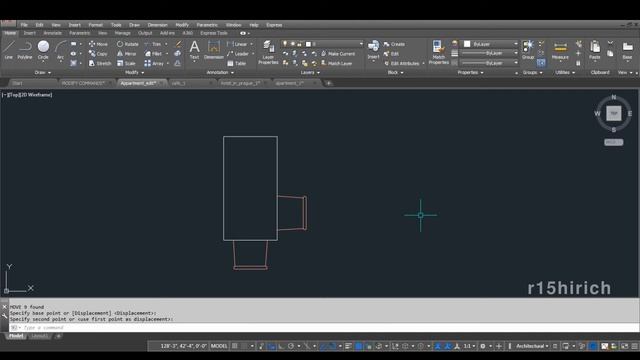Expand the Properties panel
Viewport: 640px width, 360px height.
click(470, 73)
